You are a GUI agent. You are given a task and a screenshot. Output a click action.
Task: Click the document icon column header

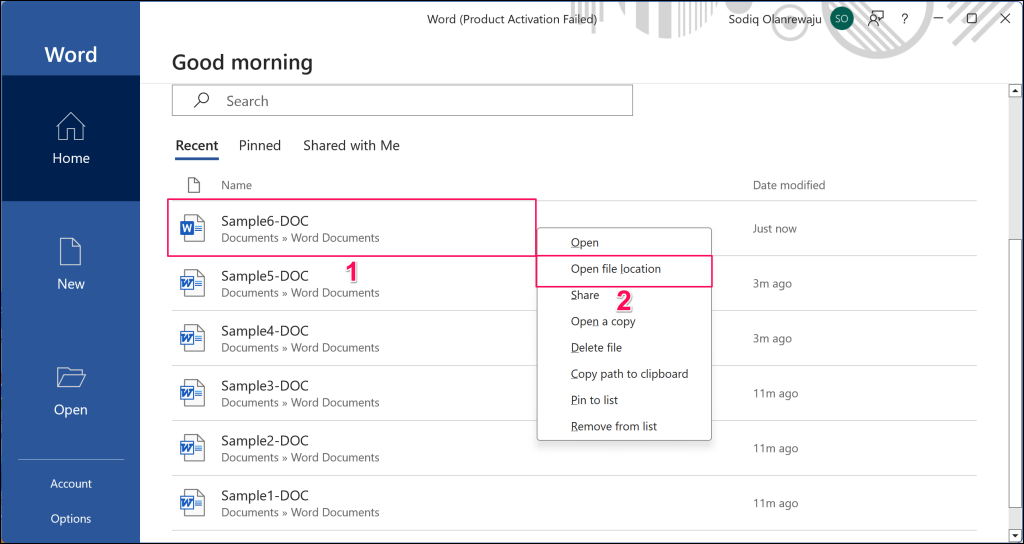tap(194, 185)
